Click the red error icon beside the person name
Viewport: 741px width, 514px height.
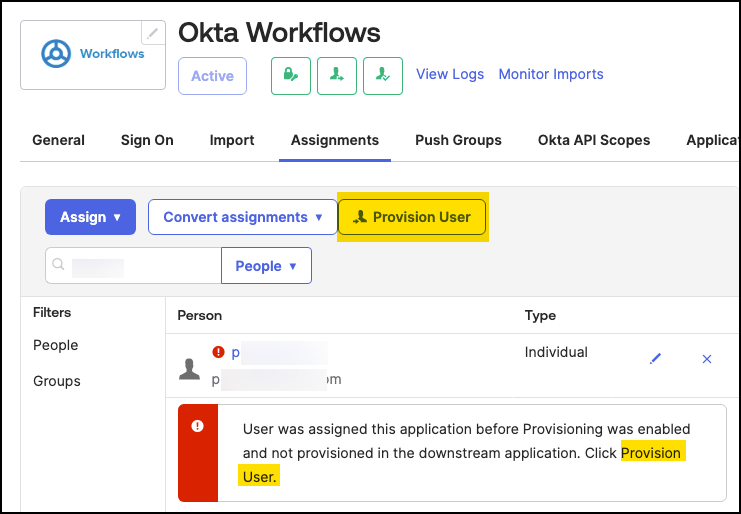coord(218,352)
